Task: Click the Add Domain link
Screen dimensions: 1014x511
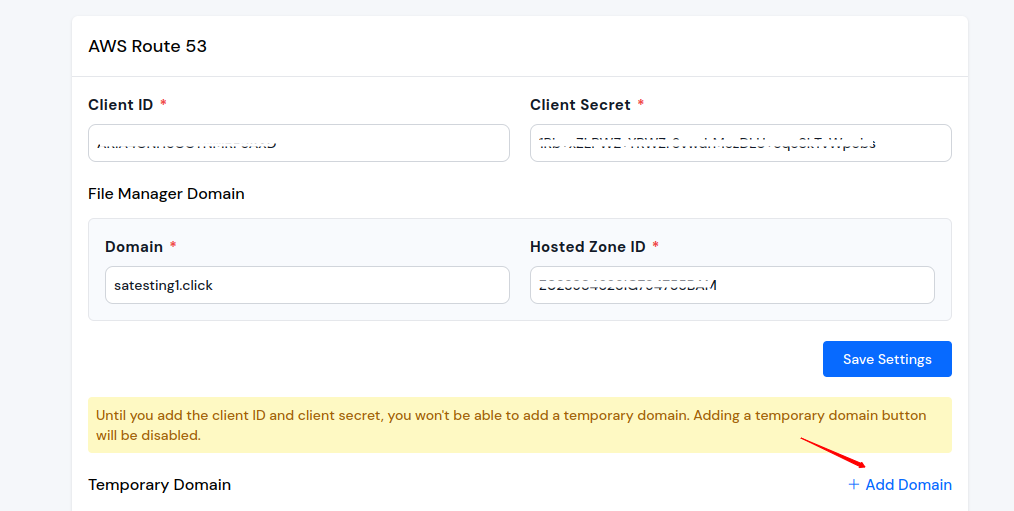Action: click(x=900, y=484)
